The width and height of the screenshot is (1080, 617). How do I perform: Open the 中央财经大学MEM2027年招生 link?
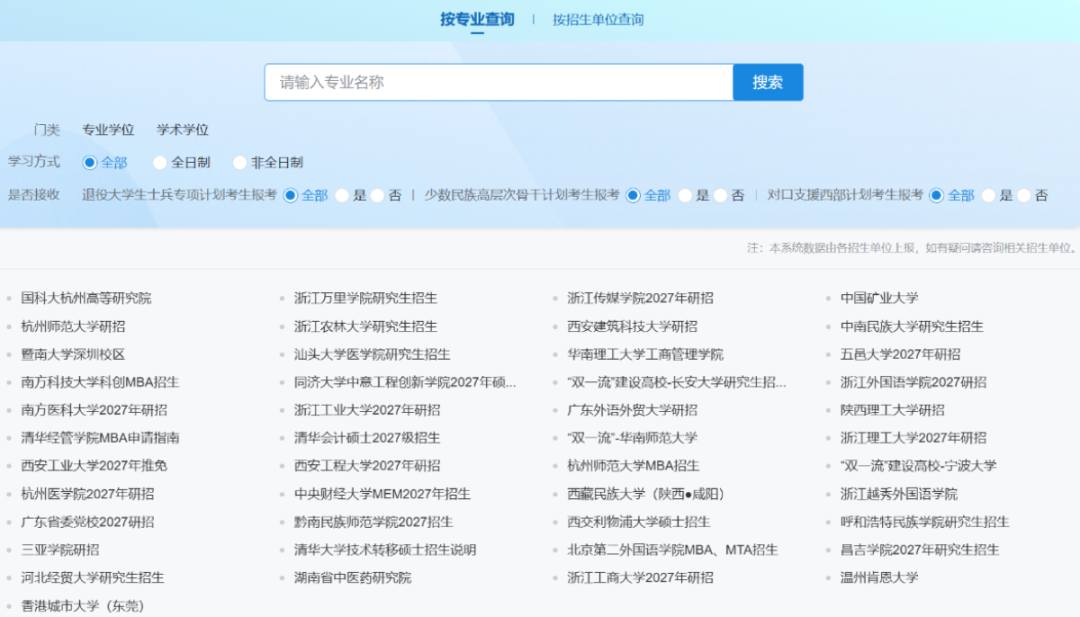(x=382, y=494)
